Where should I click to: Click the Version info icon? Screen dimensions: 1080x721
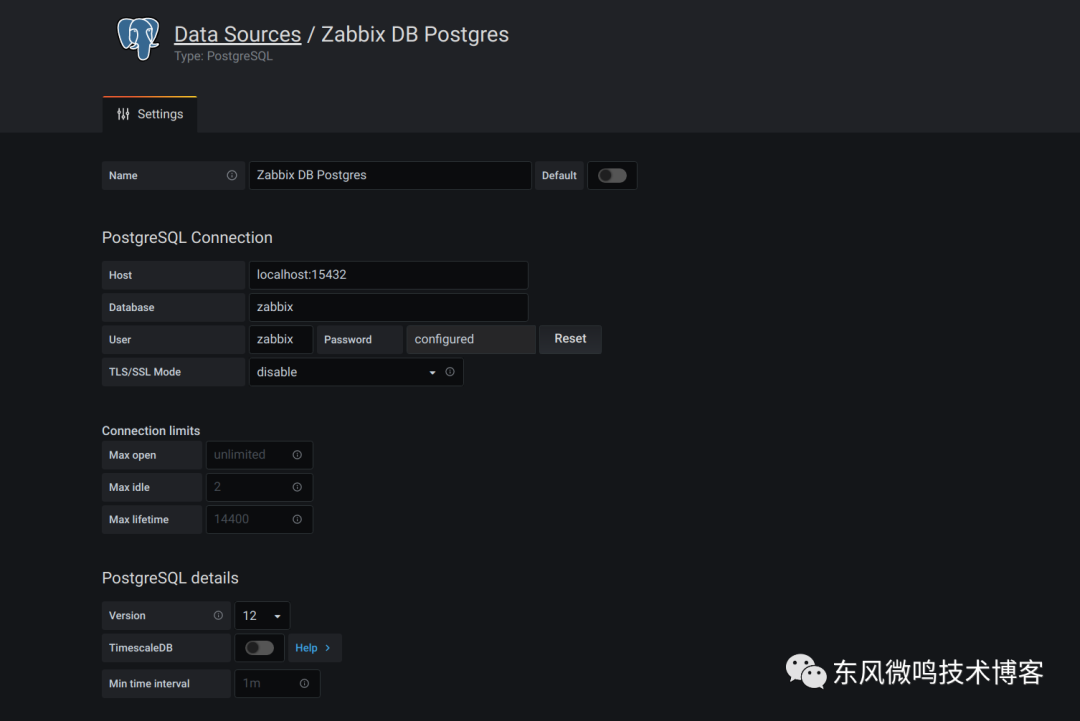[218, 615]
